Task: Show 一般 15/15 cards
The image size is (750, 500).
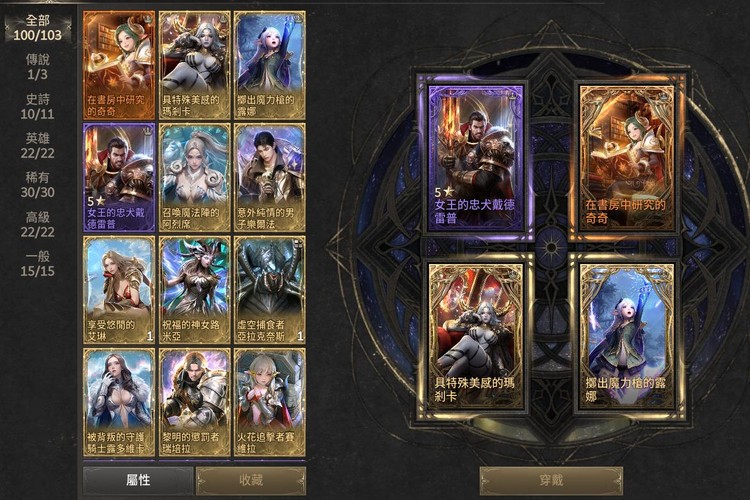Action: click(x=38, y=264)
